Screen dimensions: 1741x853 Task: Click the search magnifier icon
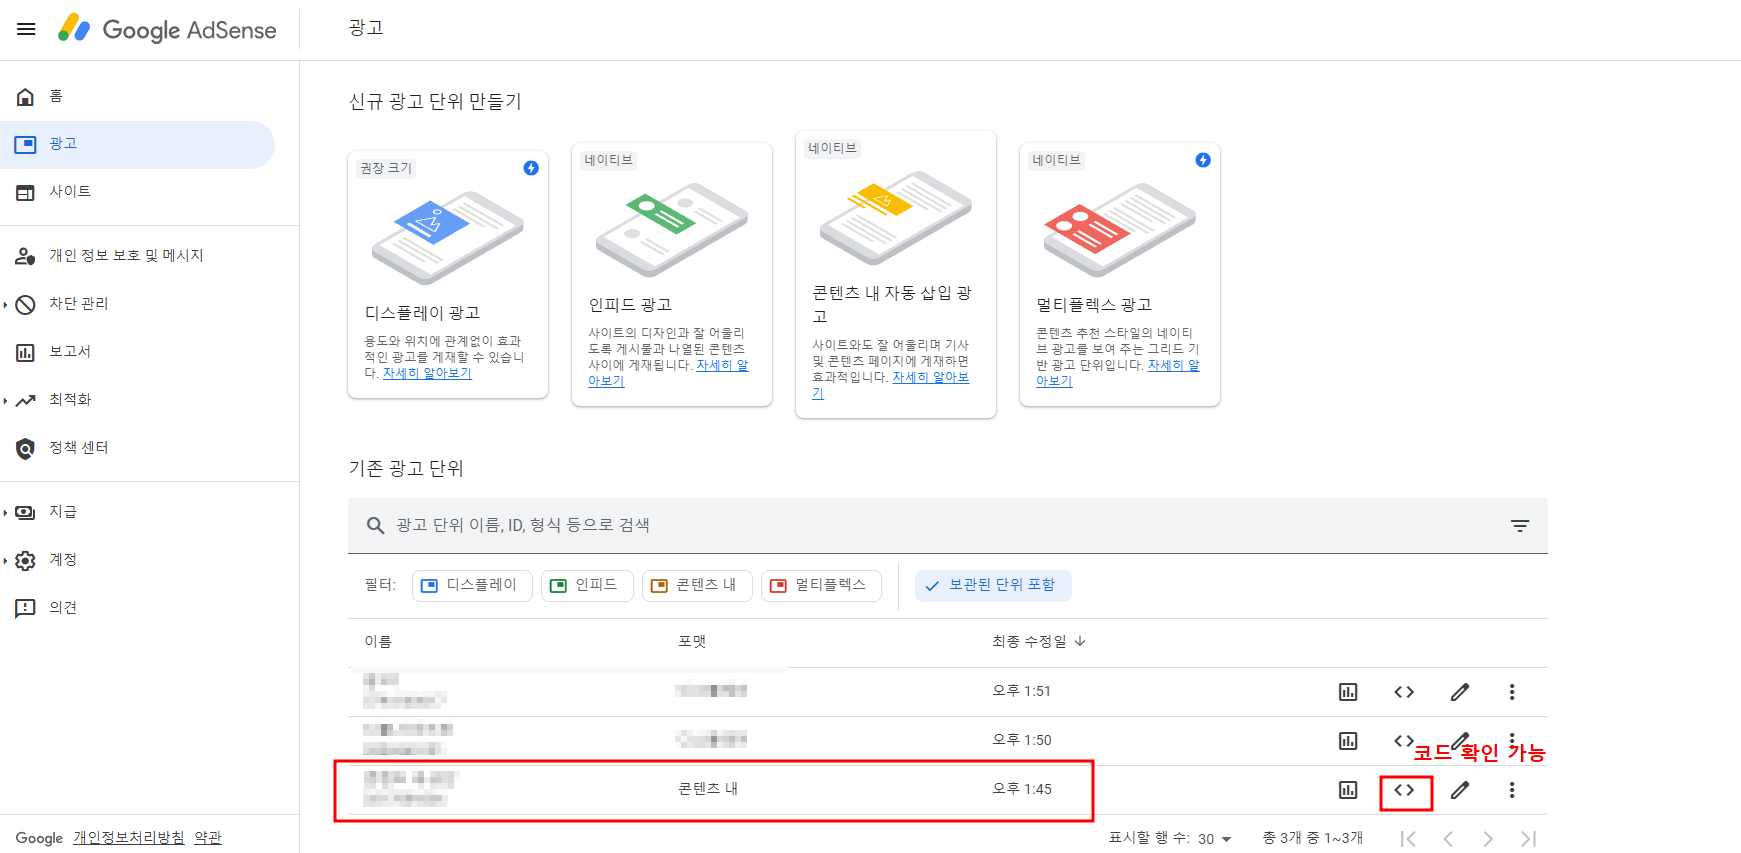click(375, 525)
